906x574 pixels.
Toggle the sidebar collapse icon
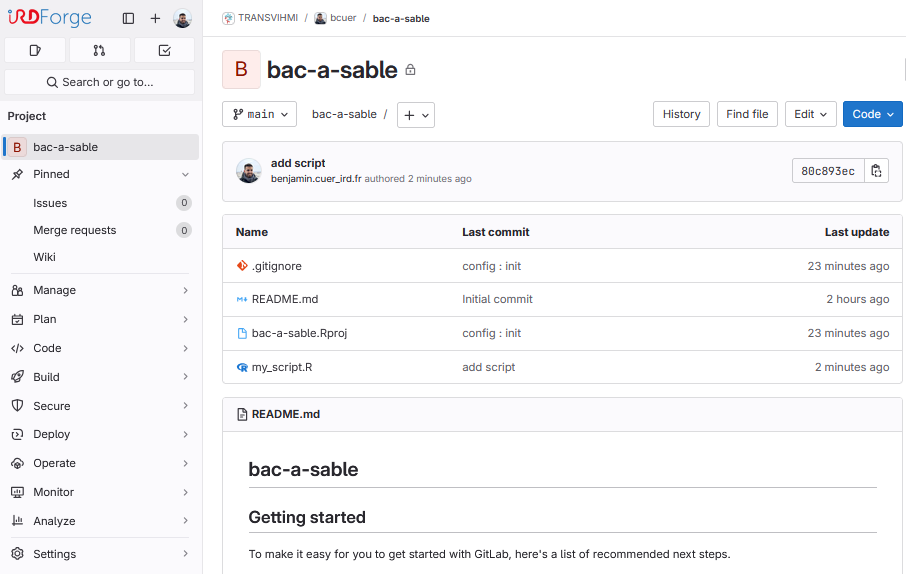[128, 19]
